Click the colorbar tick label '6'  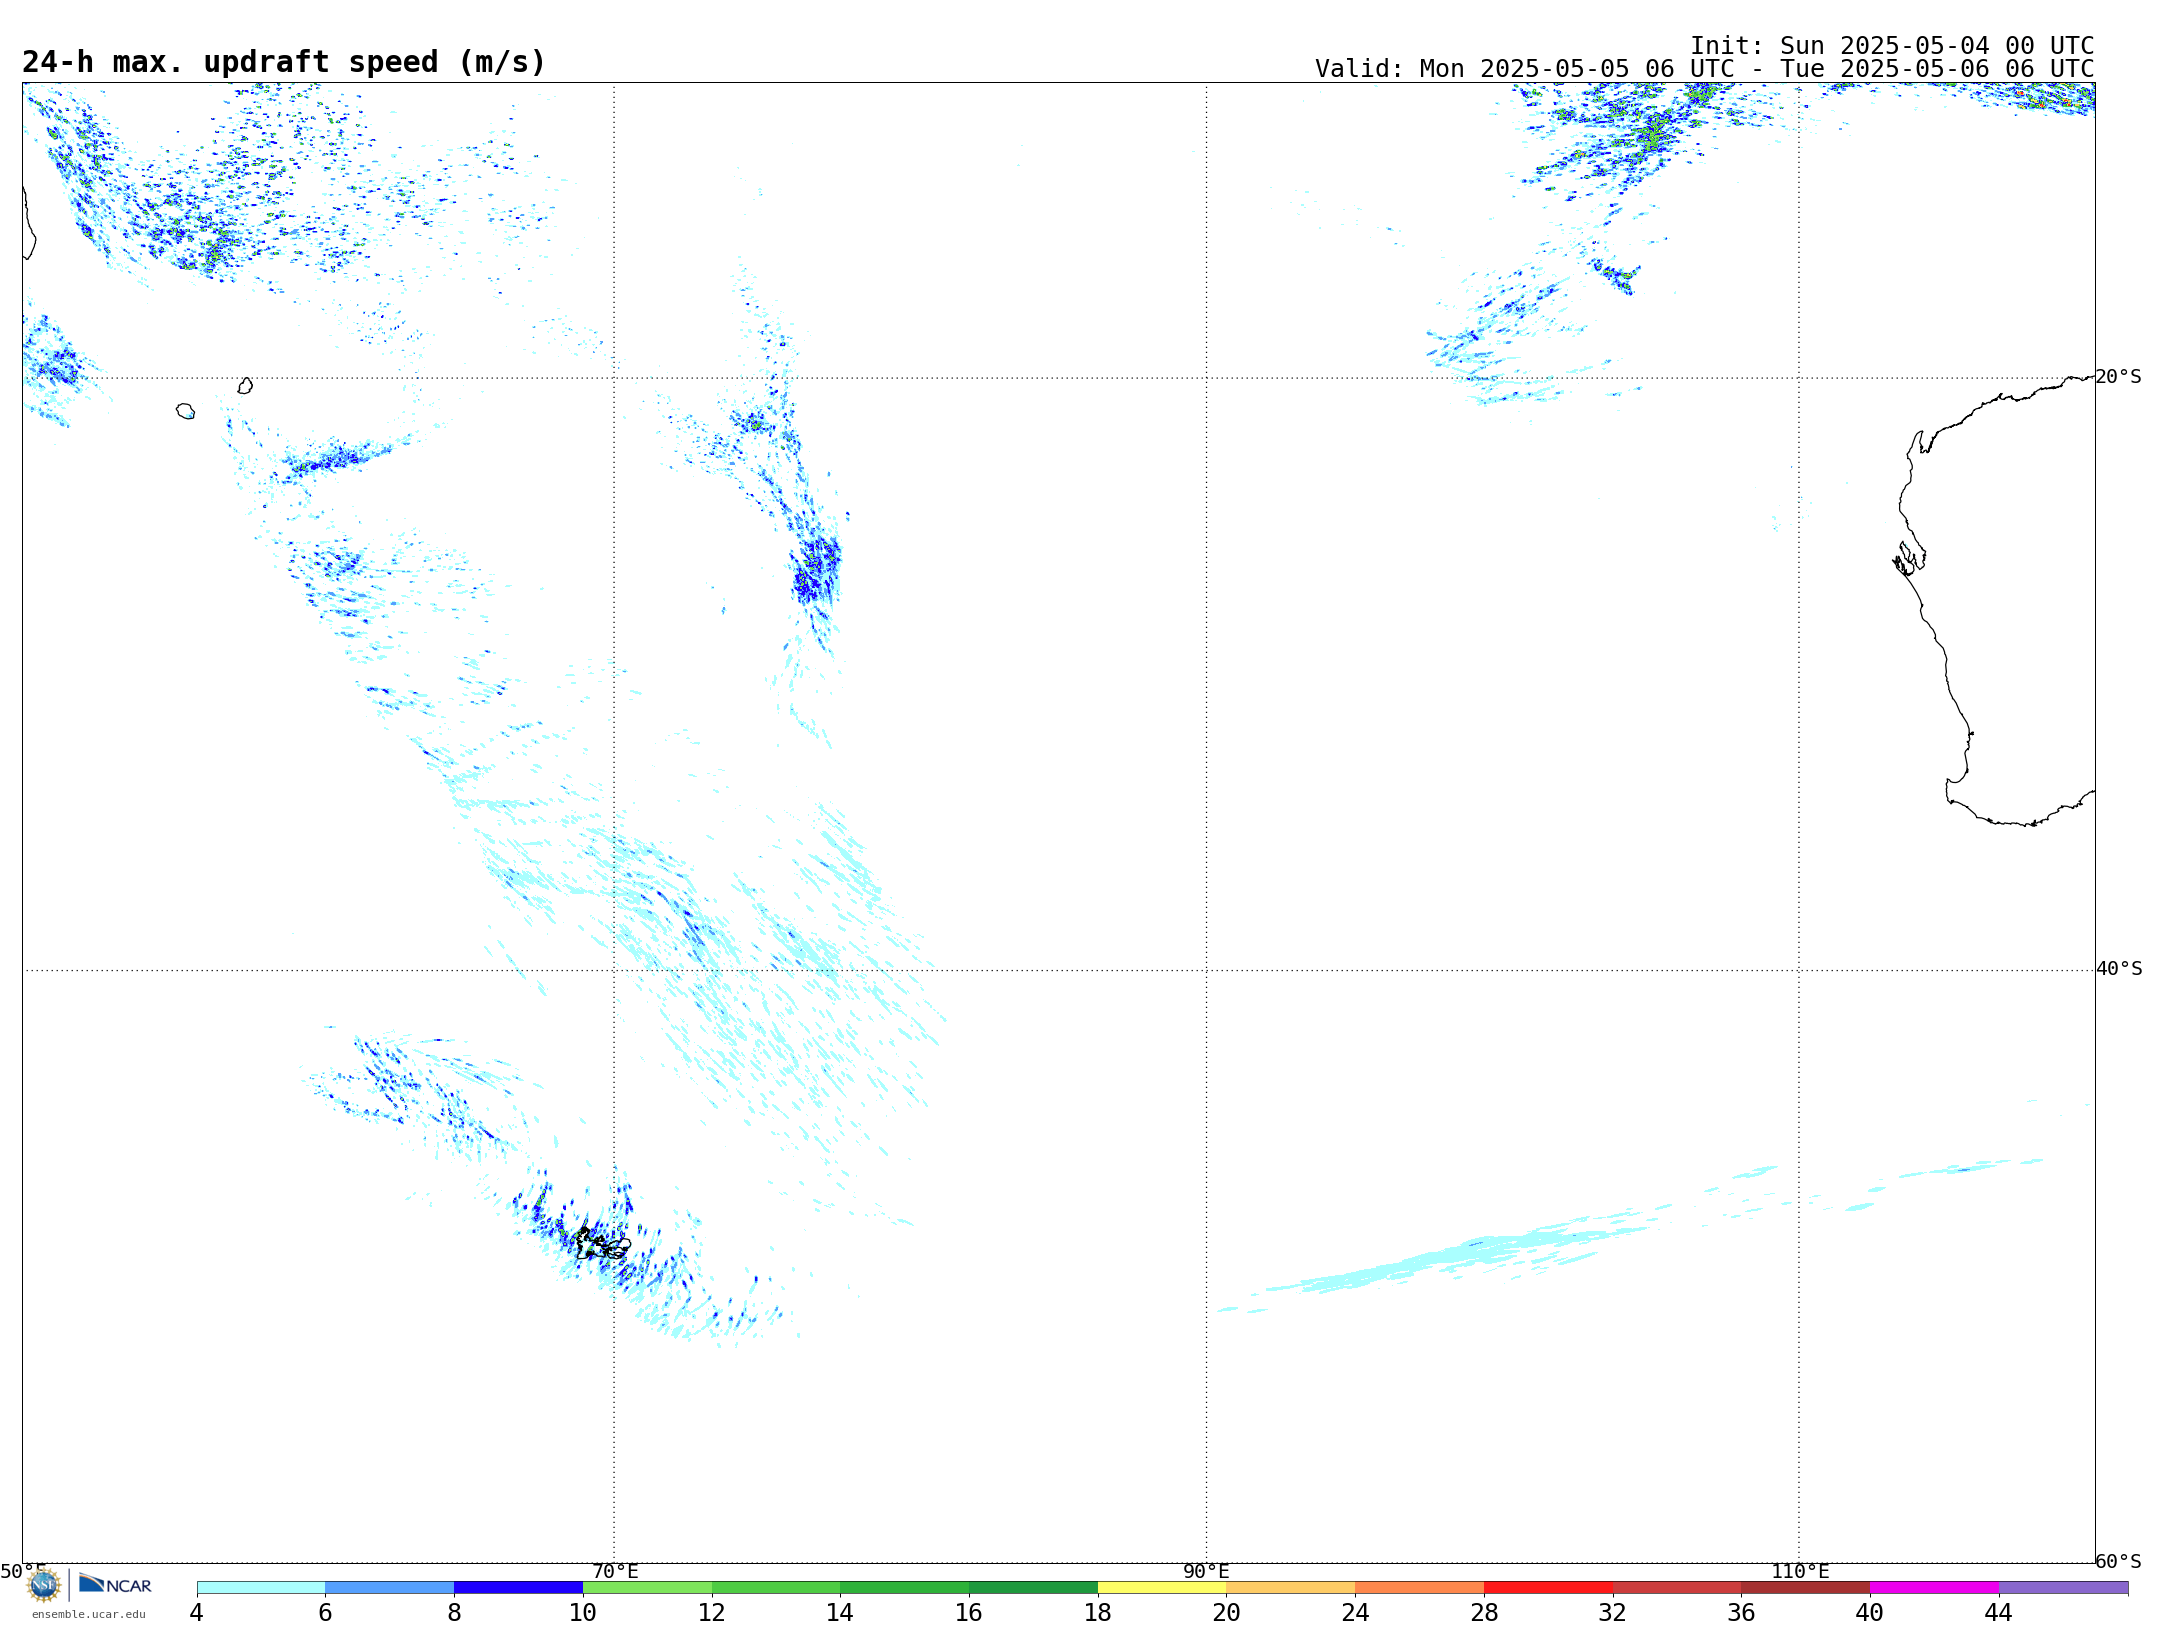325,1612
